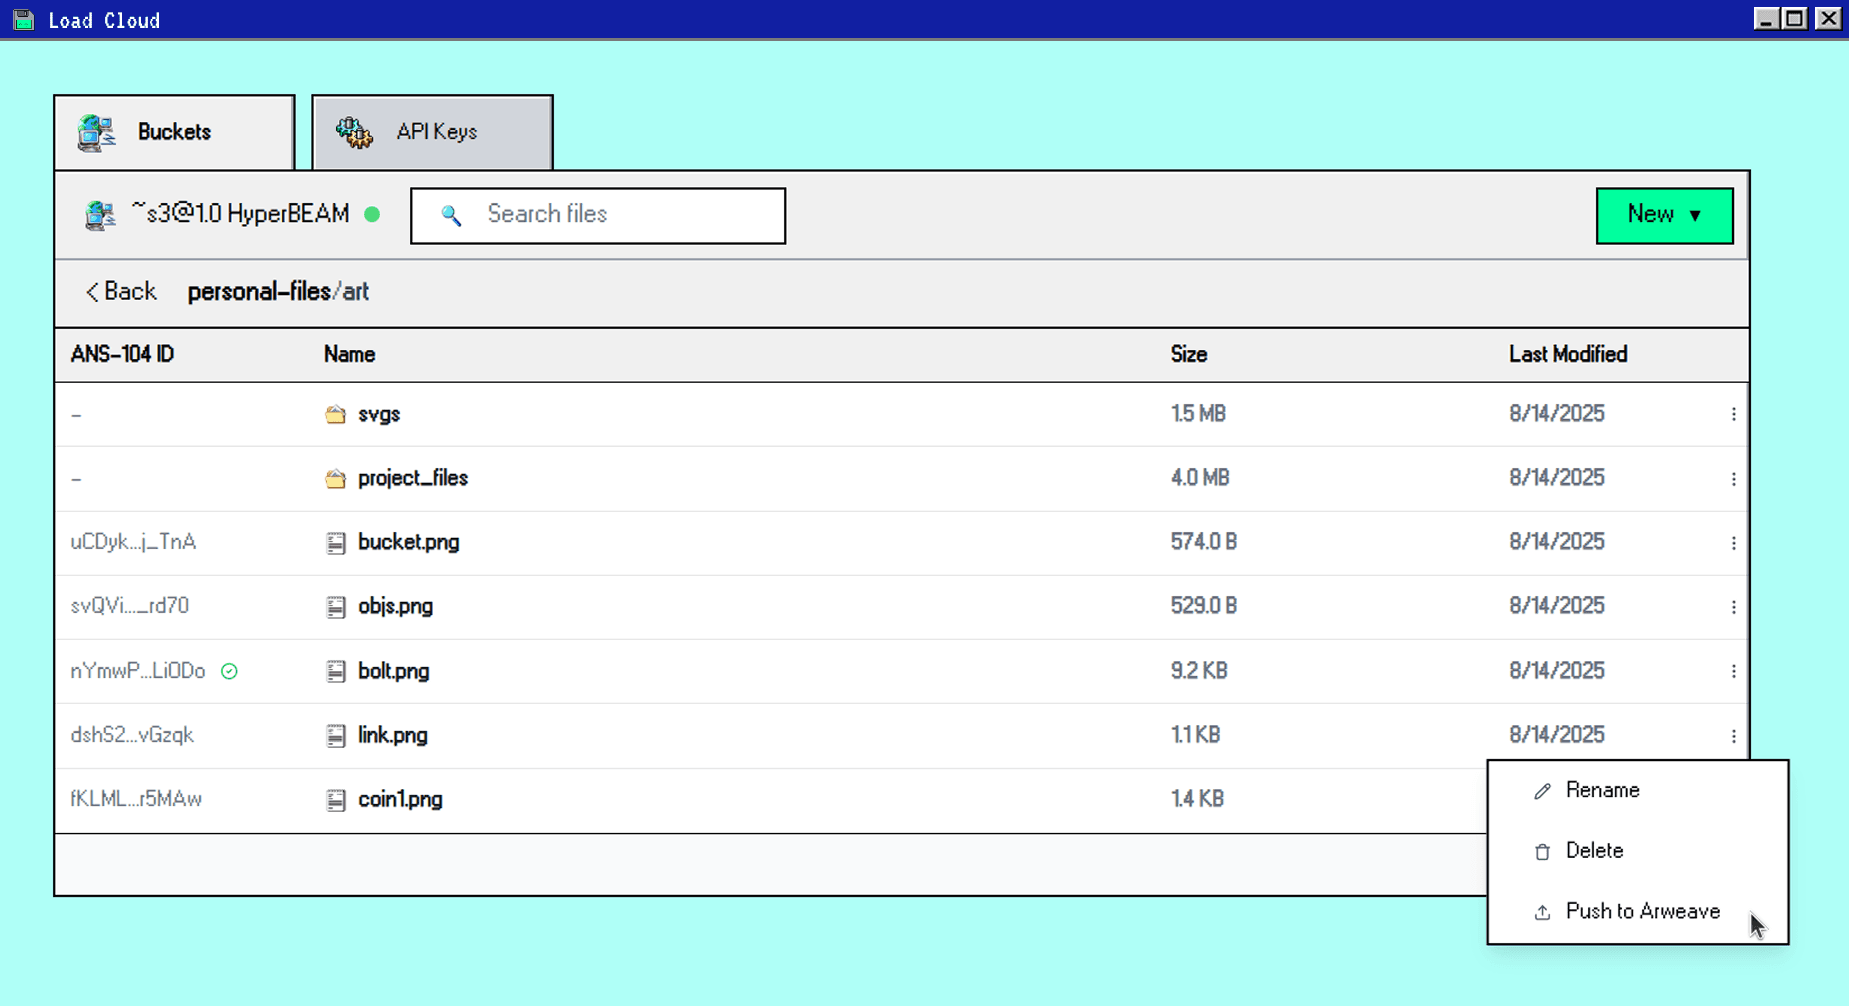The height and width of the screenshot is (1006, 1849).
Task: Open the bolt.png row three-dot menu
Action: pos(1733,671)
